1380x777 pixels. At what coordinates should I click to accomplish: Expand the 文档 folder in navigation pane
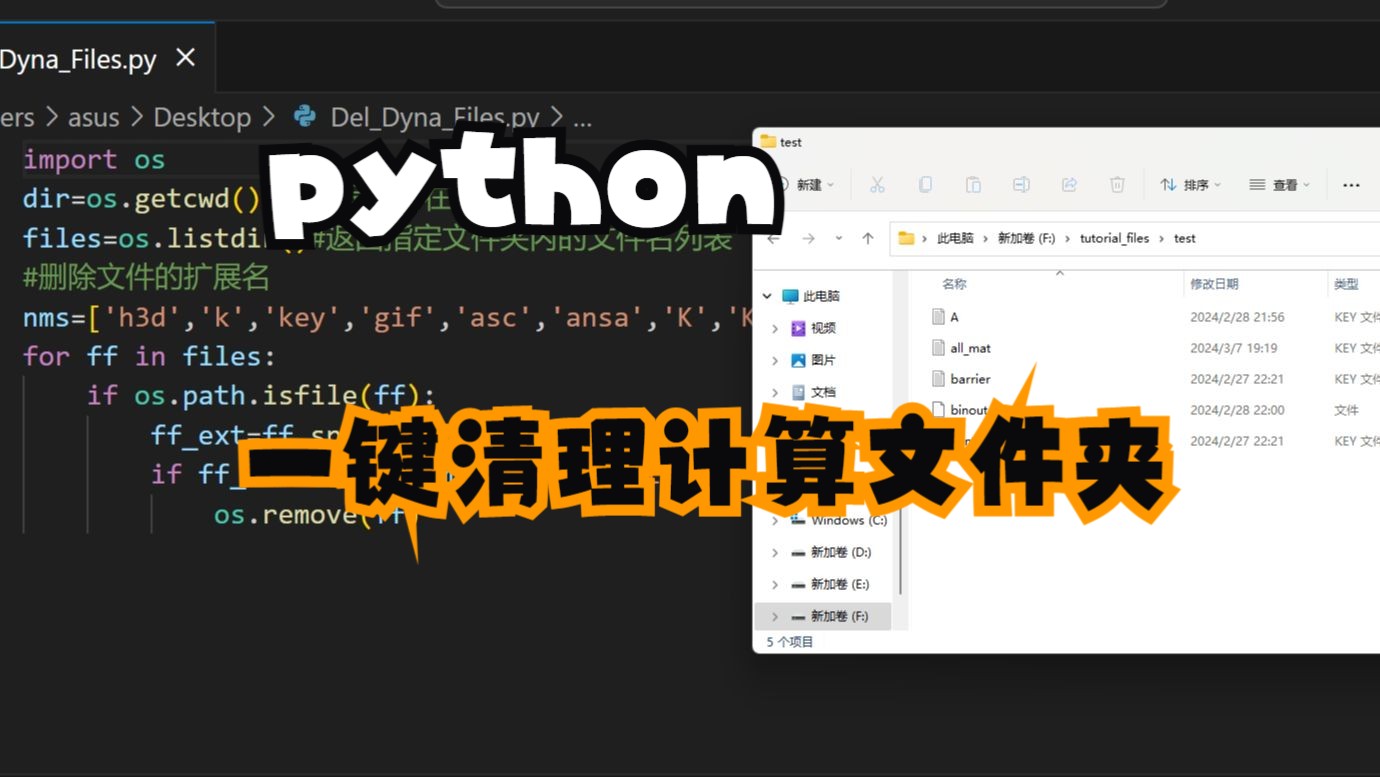[x=775, y=392]
